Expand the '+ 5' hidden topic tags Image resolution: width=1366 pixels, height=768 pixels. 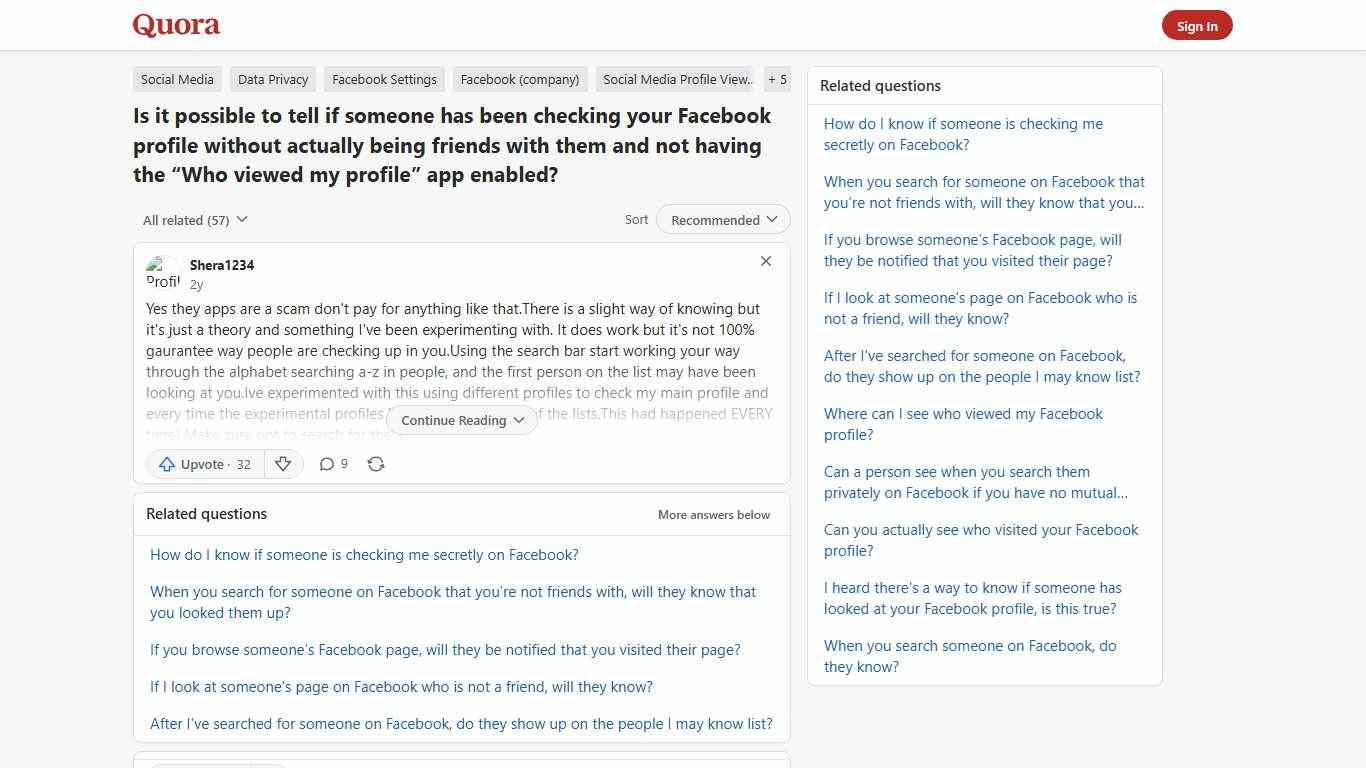point(777,79)
